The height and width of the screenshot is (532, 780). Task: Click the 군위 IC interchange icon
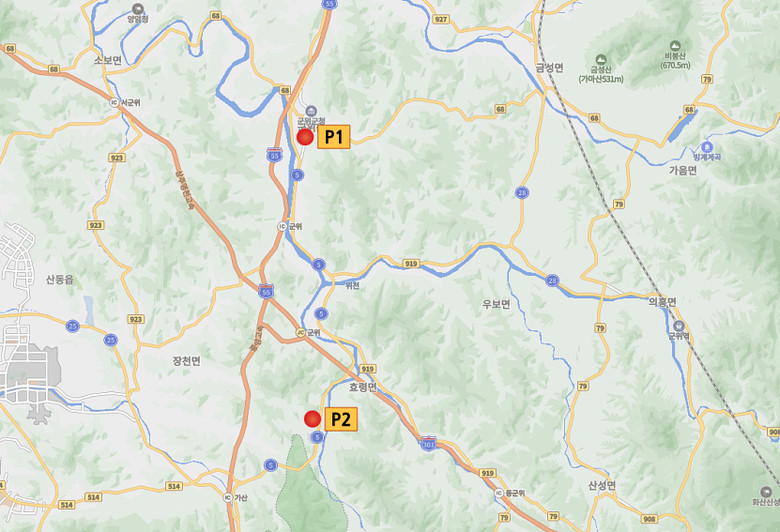point(282,226)
